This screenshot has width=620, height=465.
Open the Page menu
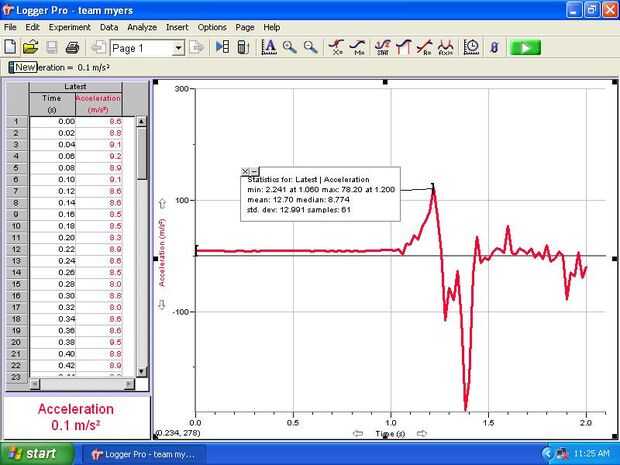(245, 27)
